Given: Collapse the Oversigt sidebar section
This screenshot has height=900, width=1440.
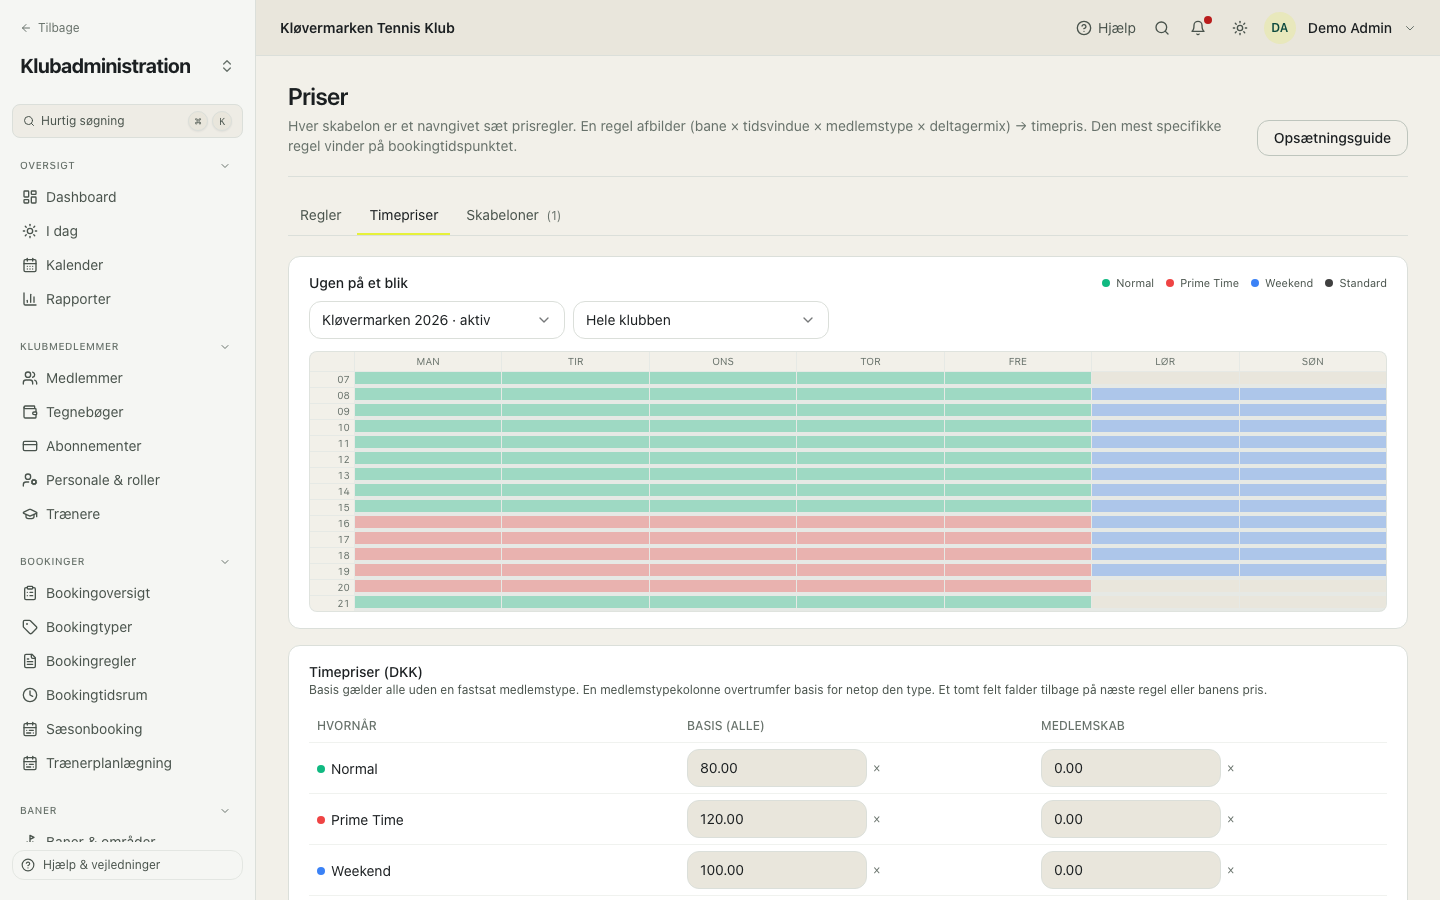Looking at the screenshot, I should point(225,166).
